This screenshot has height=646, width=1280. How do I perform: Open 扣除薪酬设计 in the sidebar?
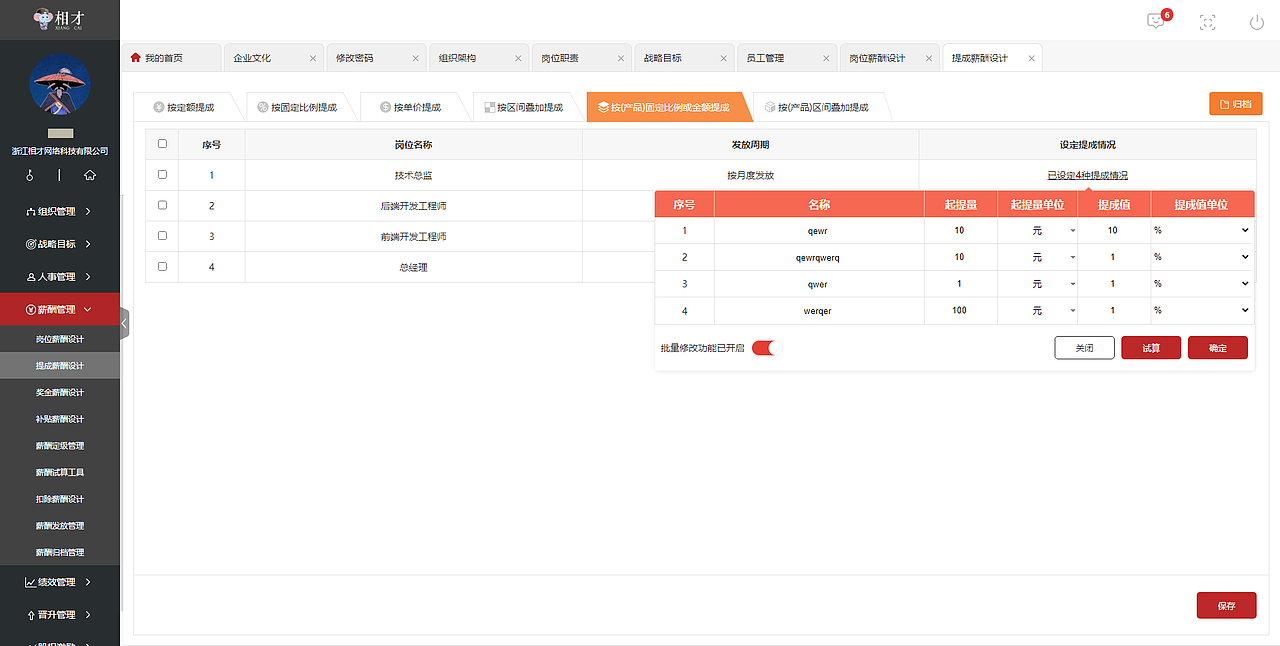click(60, 499)
